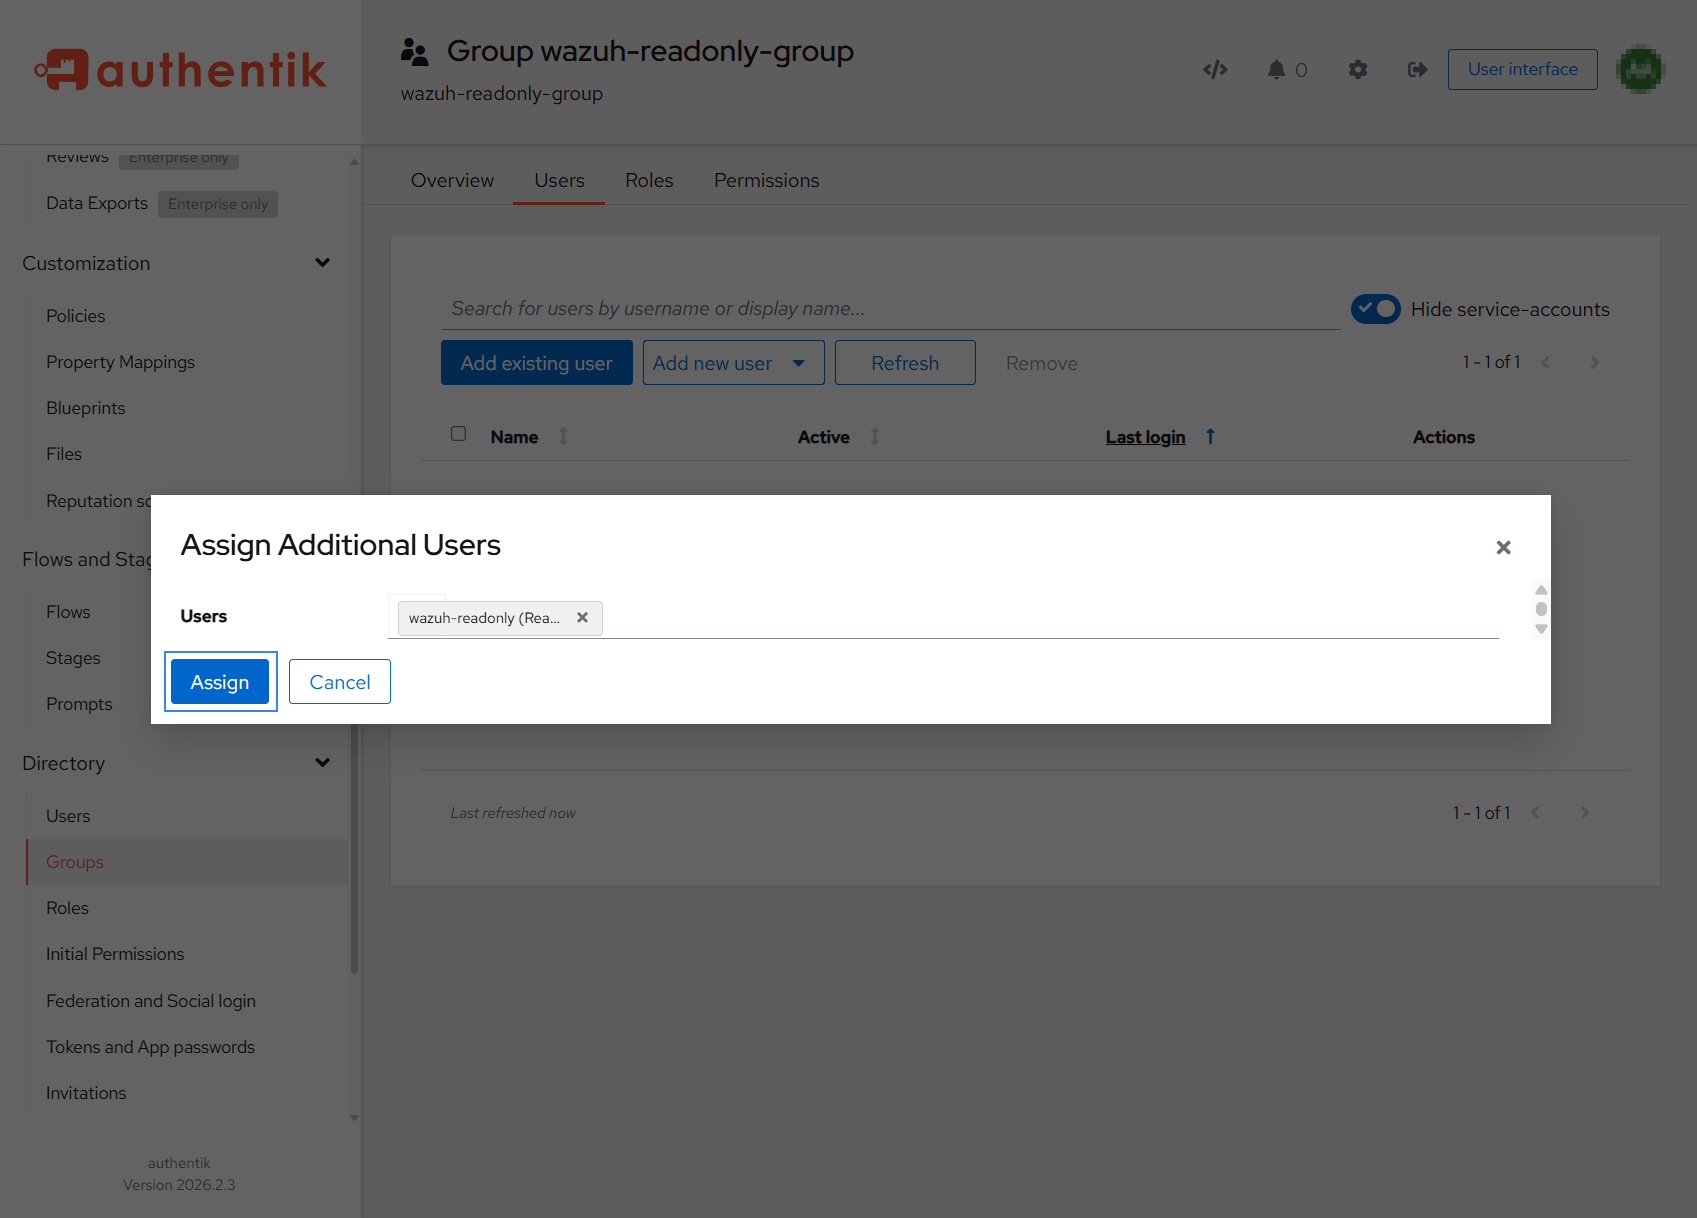Click the authentik logo
The height and width of the screenshot is (1218, 1697).
click(180, 70)
